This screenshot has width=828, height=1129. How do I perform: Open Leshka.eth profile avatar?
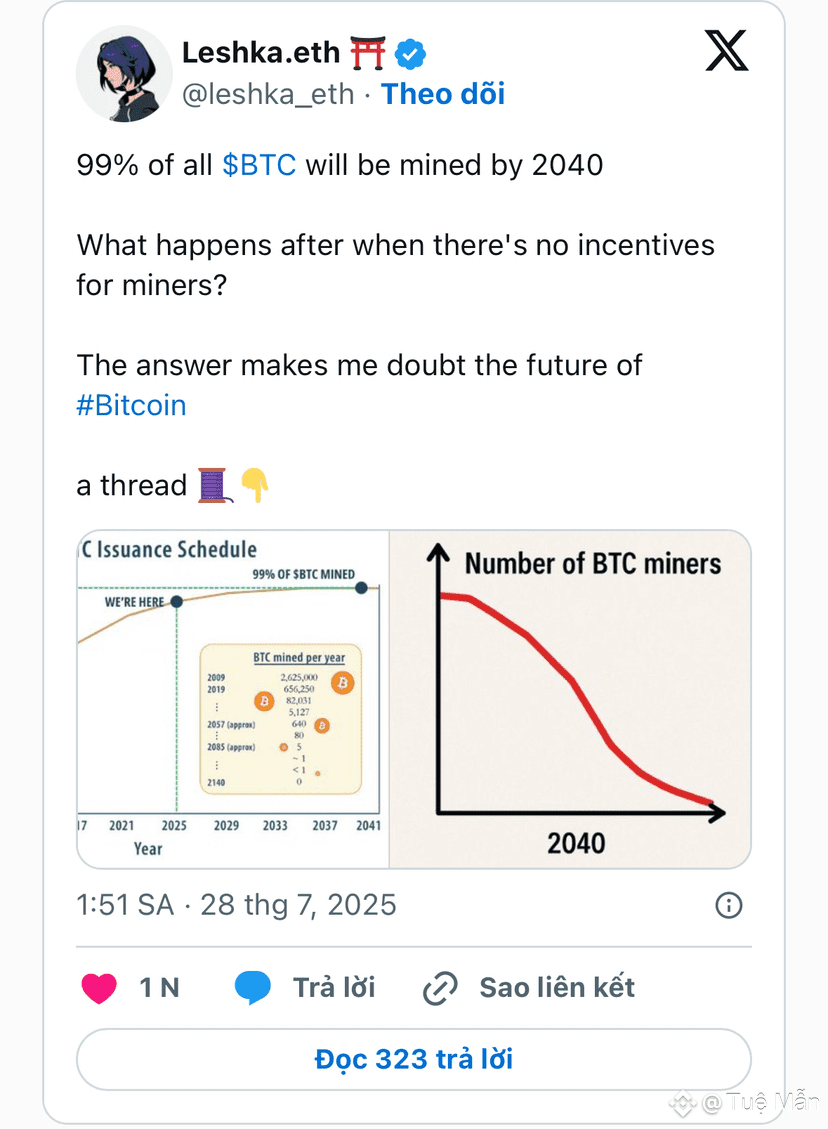(x=124, y=73)
